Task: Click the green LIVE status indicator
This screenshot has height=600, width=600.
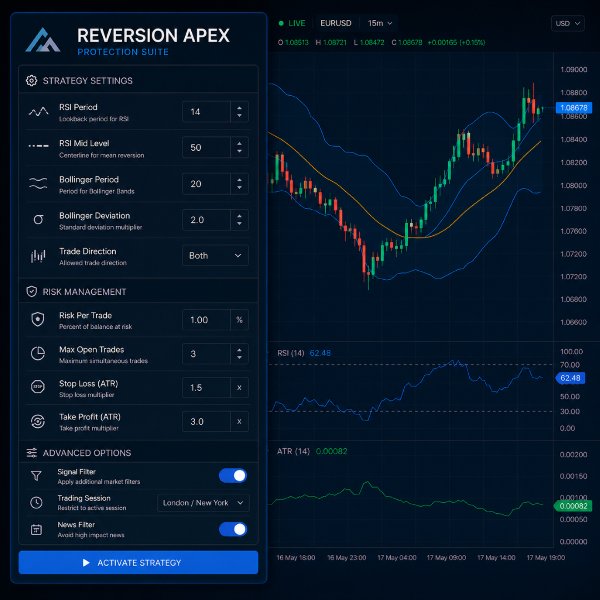Action: (x=292, y=23)
